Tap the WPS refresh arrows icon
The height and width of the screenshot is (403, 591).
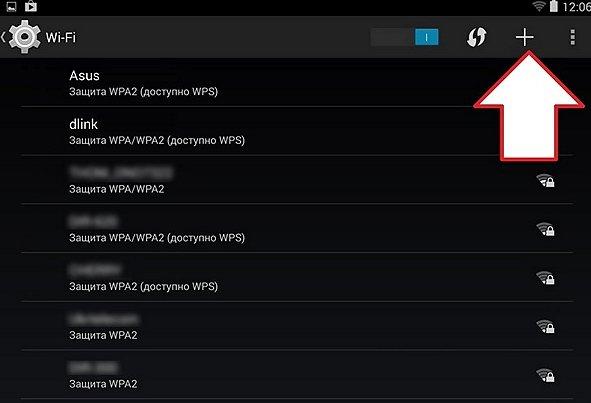tap(476, 37)
